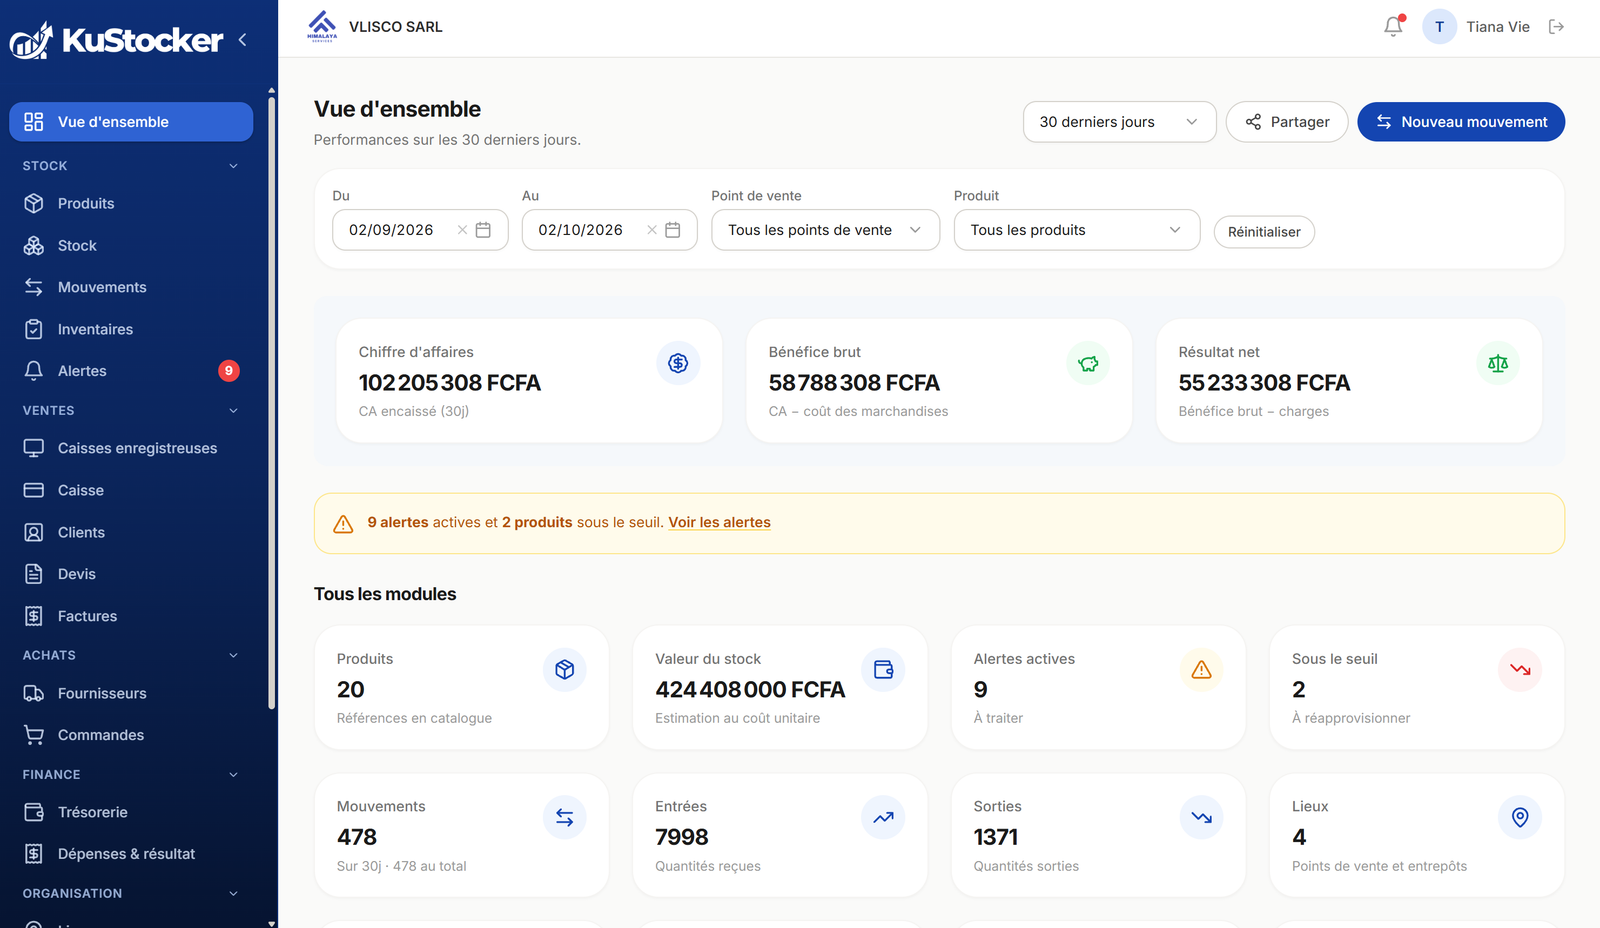
Task: Open the 30 derniers jours dropdown
Action: point(1119,122)
